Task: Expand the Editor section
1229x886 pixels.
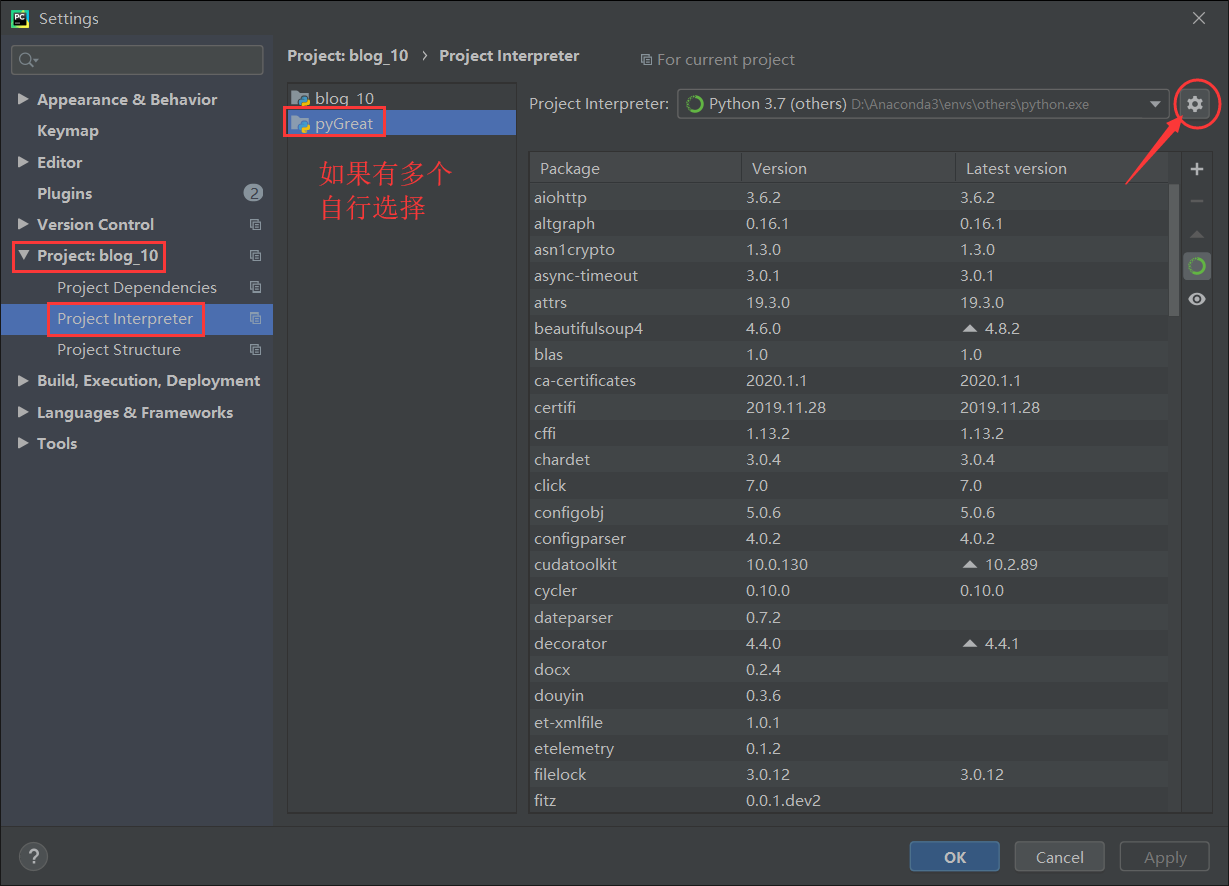Action: 23,162
